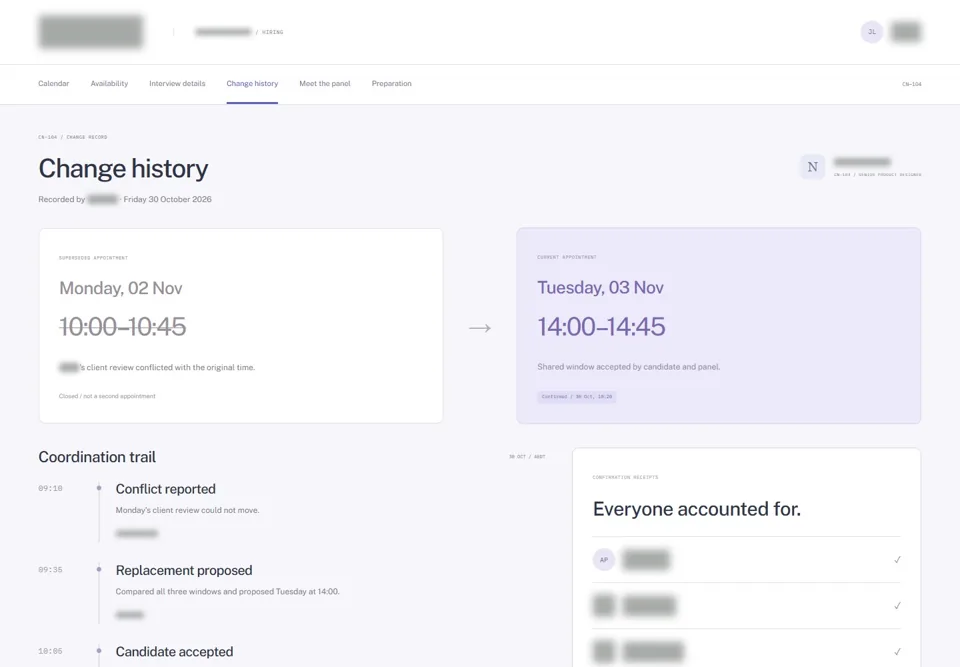Go to Meet the panel tab
This screenshot has width=960, height=667.
coord(324,83)
